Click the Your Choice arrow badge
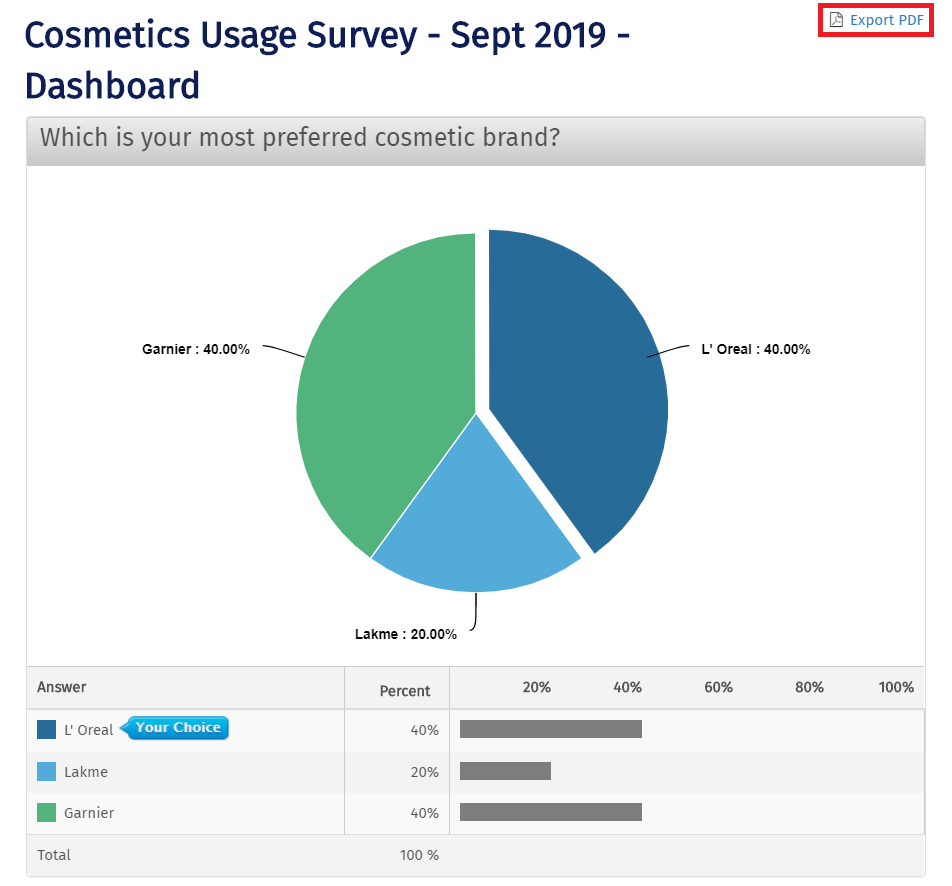952x886 pixels. (x=176, y=728)
